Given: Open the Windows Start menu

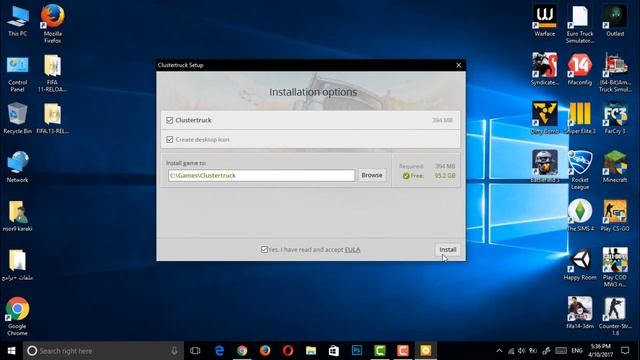Looking at the screenshot, I should click(x=11, y=351).
